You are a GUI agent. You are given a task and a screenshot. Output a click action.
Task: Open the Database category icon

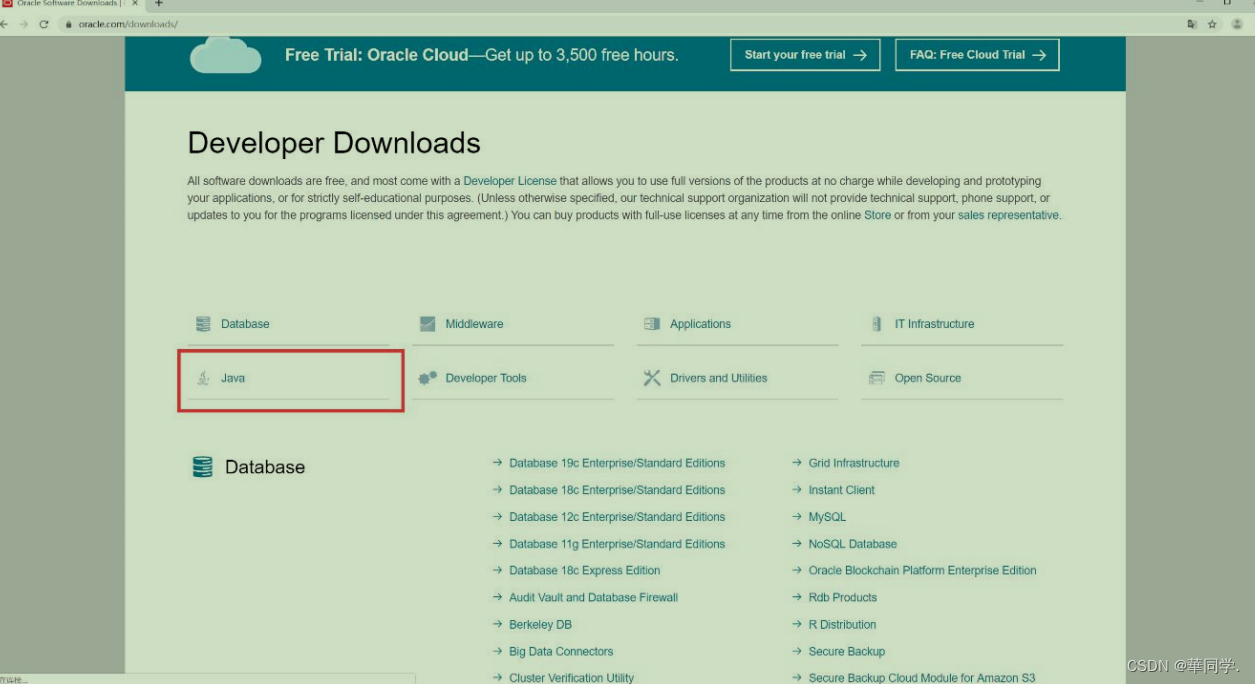[x=203, y=324]
